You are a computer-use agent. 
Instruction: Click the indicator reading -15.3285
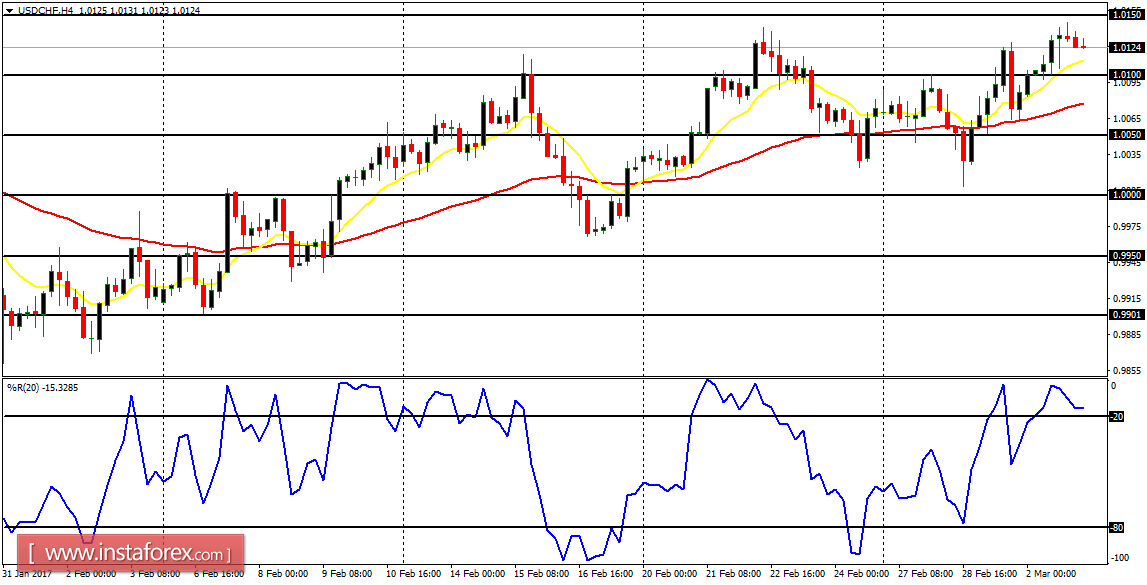pos(62,388)
